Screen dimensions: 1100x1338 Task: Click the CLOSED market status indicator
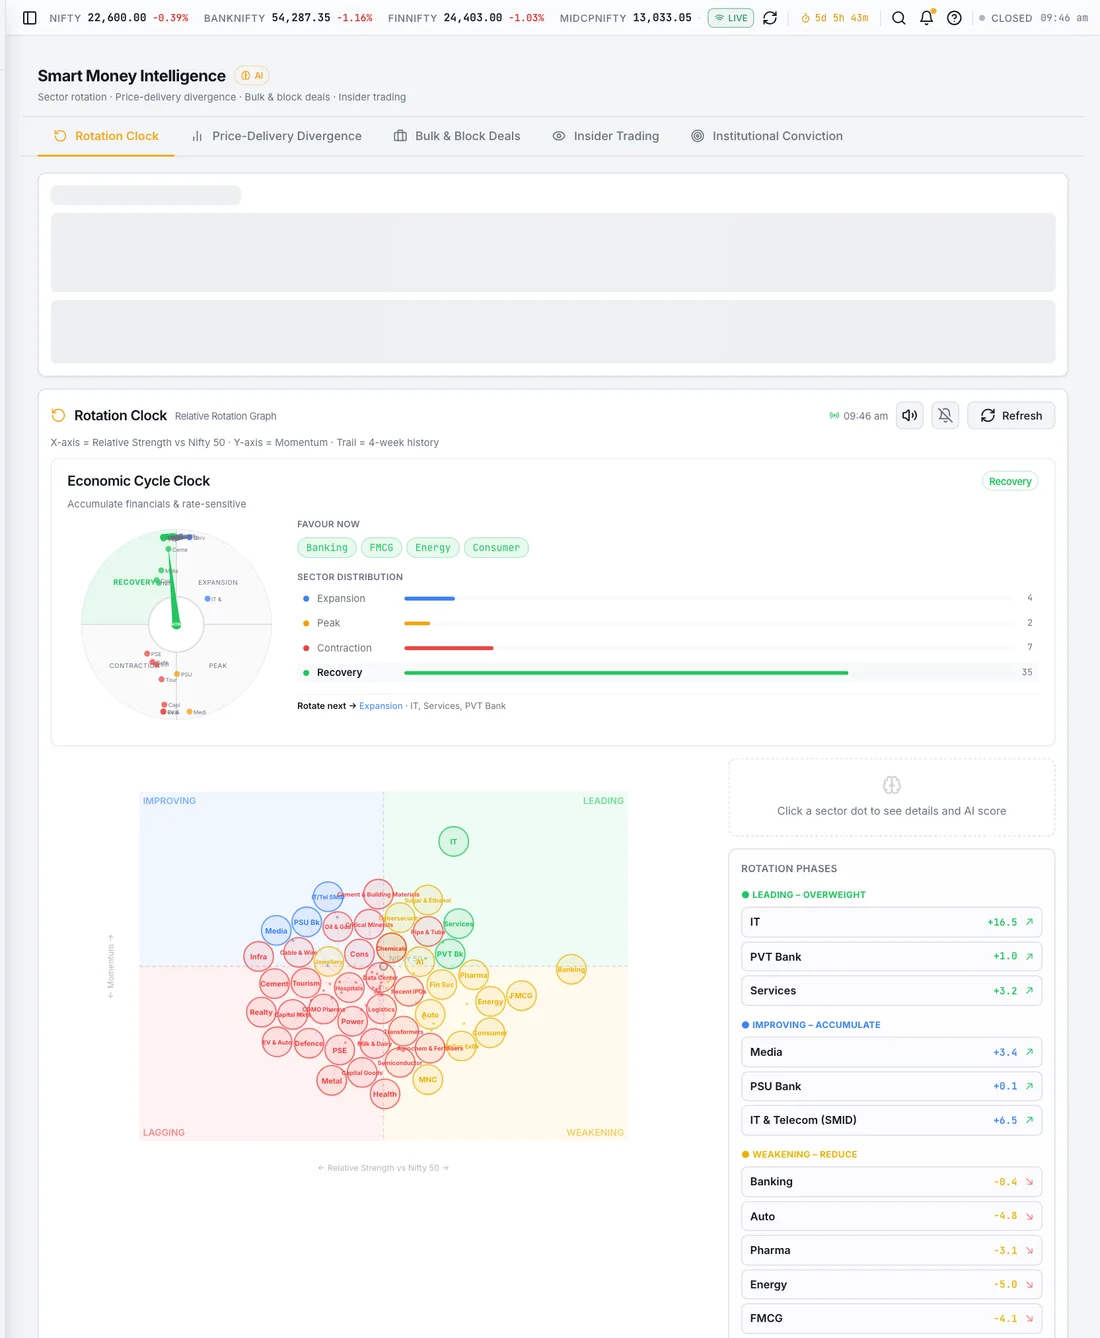[1005, 18]
